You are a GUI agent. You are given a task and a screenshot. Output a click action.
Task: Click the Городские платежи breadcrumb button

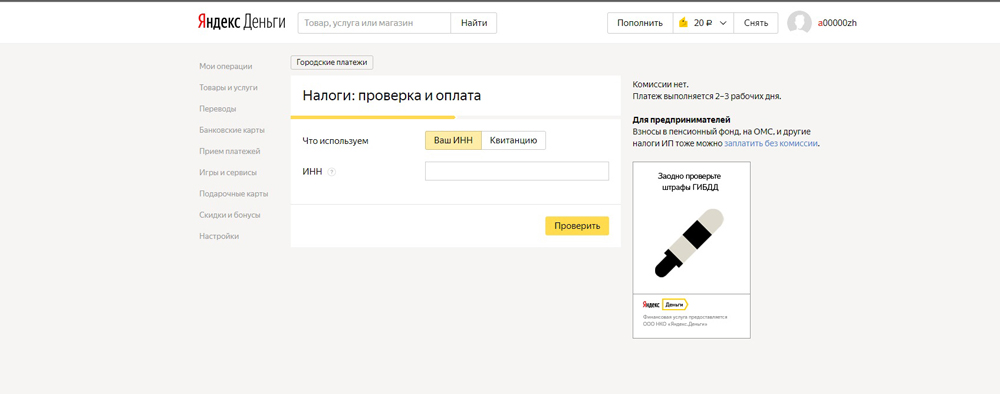click(332, 62)
